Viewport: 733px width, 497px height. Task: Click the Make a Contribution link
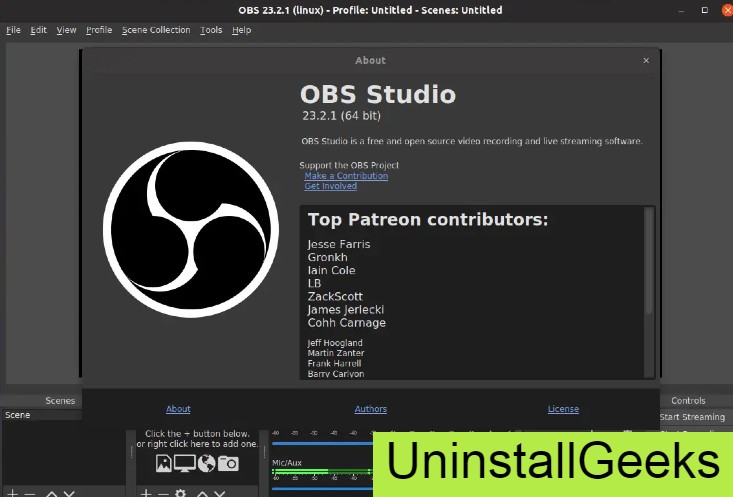[346, 176]
